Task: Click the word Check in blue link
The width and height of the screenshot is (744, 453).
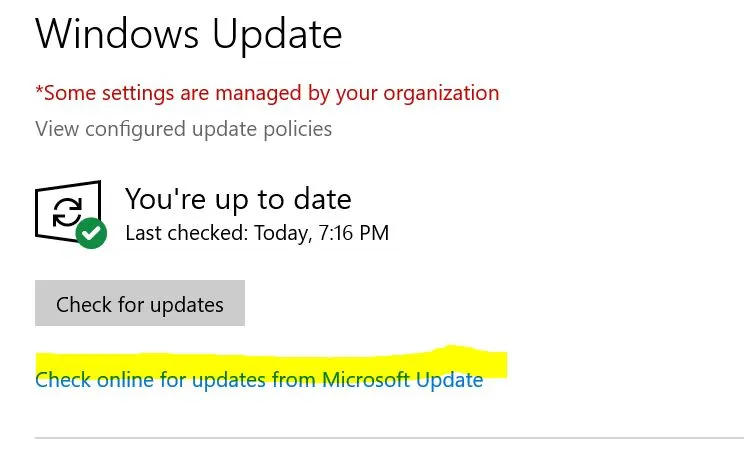Action: point(63,380)
